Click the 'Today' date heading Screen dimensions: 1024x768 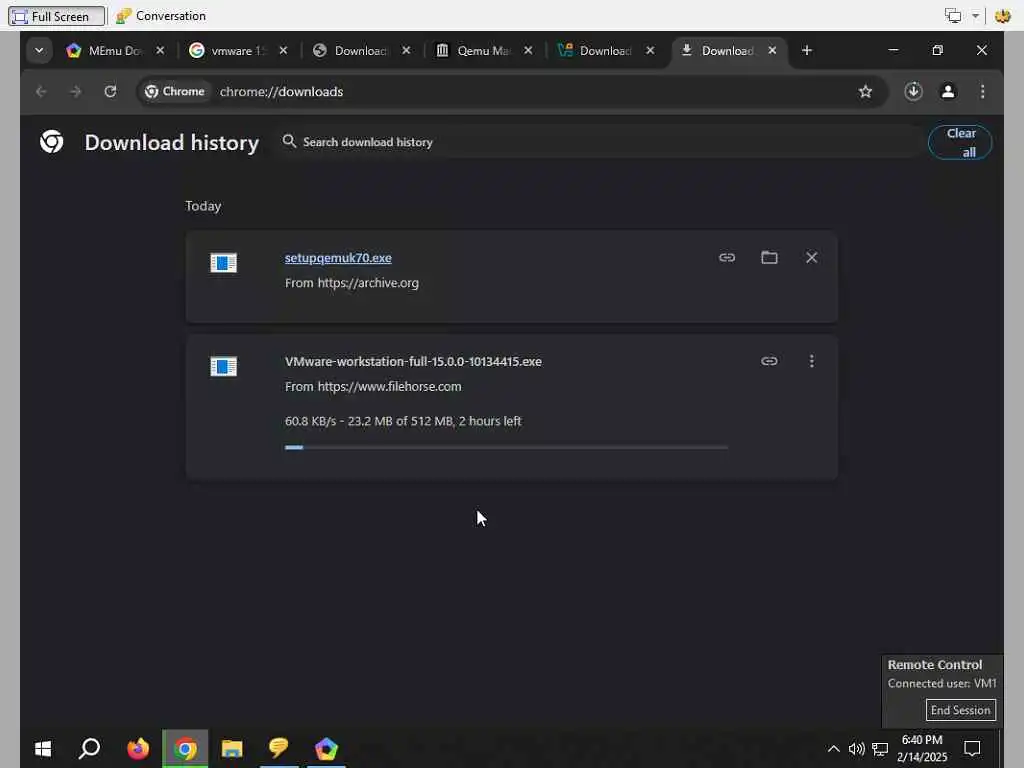(x=203, y=206)
